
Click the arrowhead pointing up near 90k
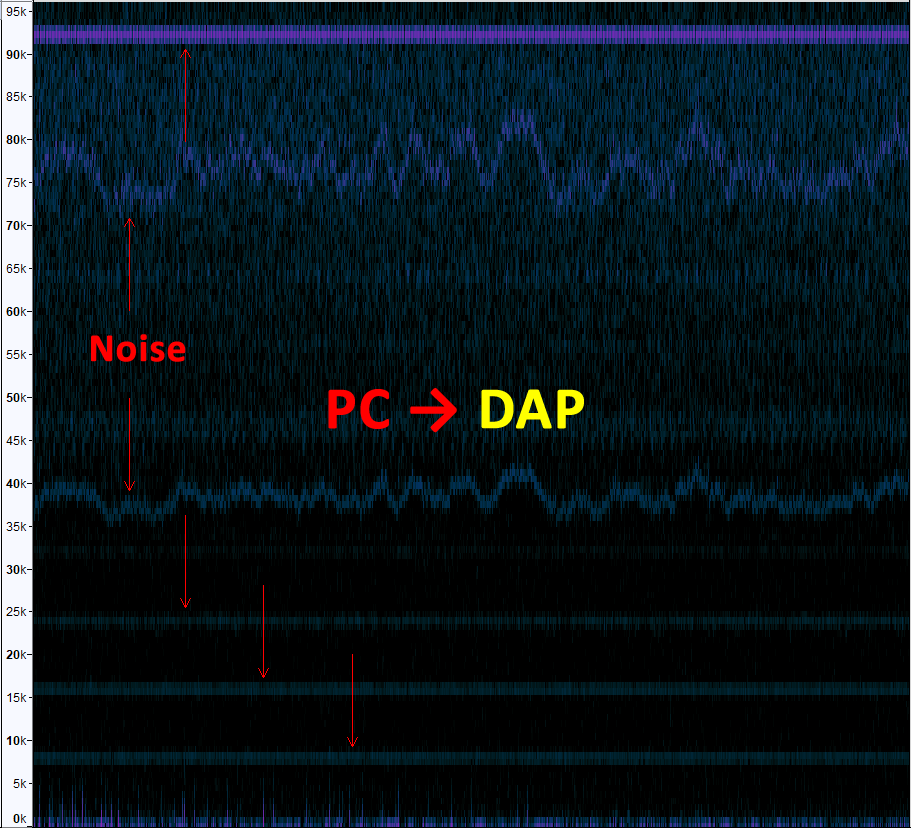(x=185, y=52)
